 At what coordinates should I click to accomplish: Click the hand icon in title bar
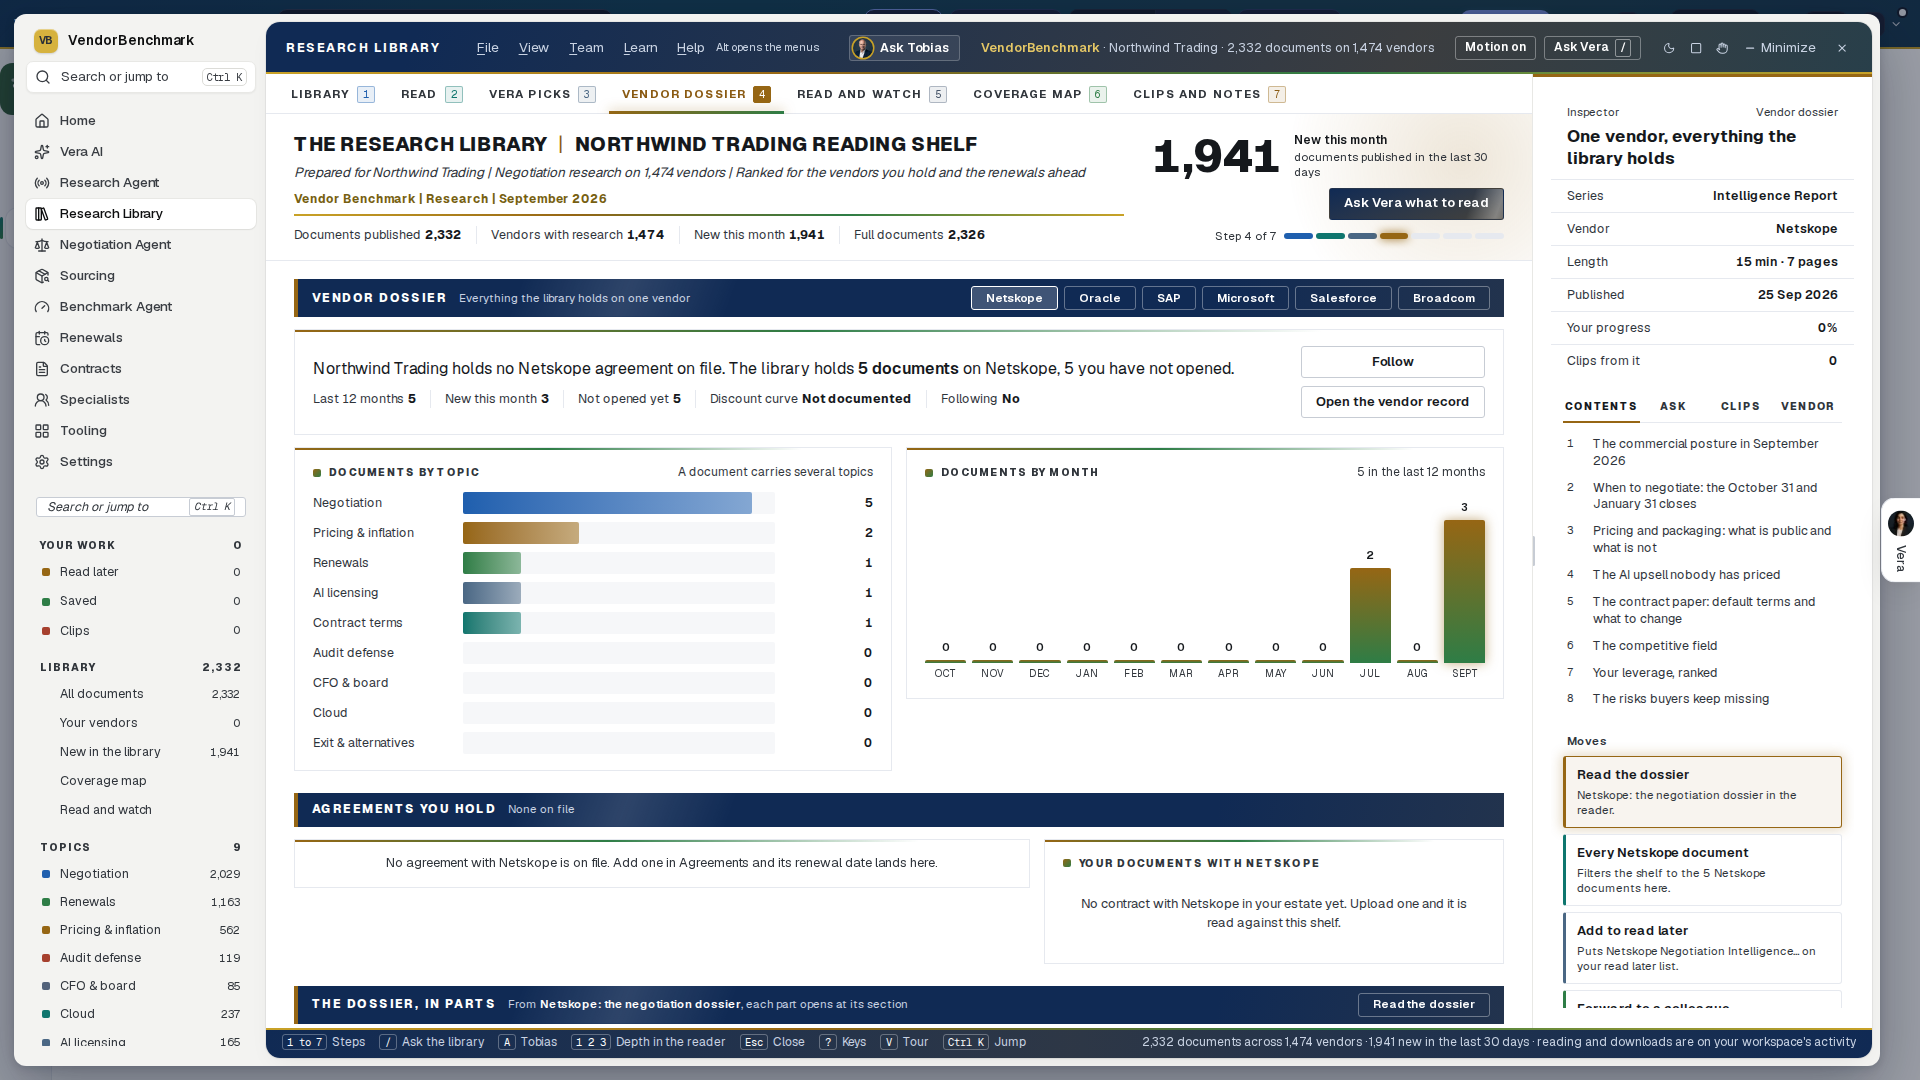click(1722, 48)
